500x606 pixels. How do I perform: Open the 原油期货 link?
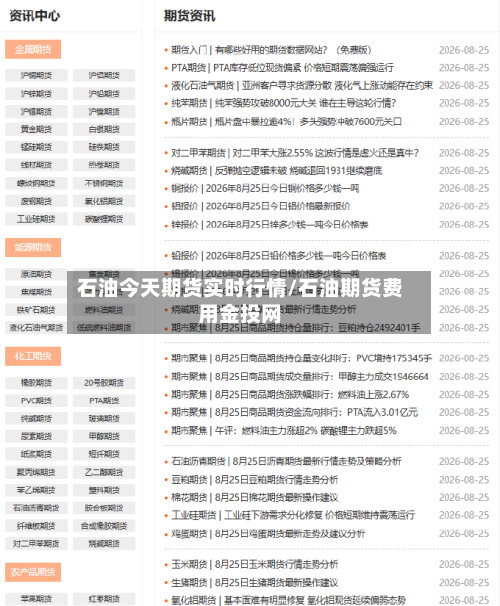[x=36, y=274]
